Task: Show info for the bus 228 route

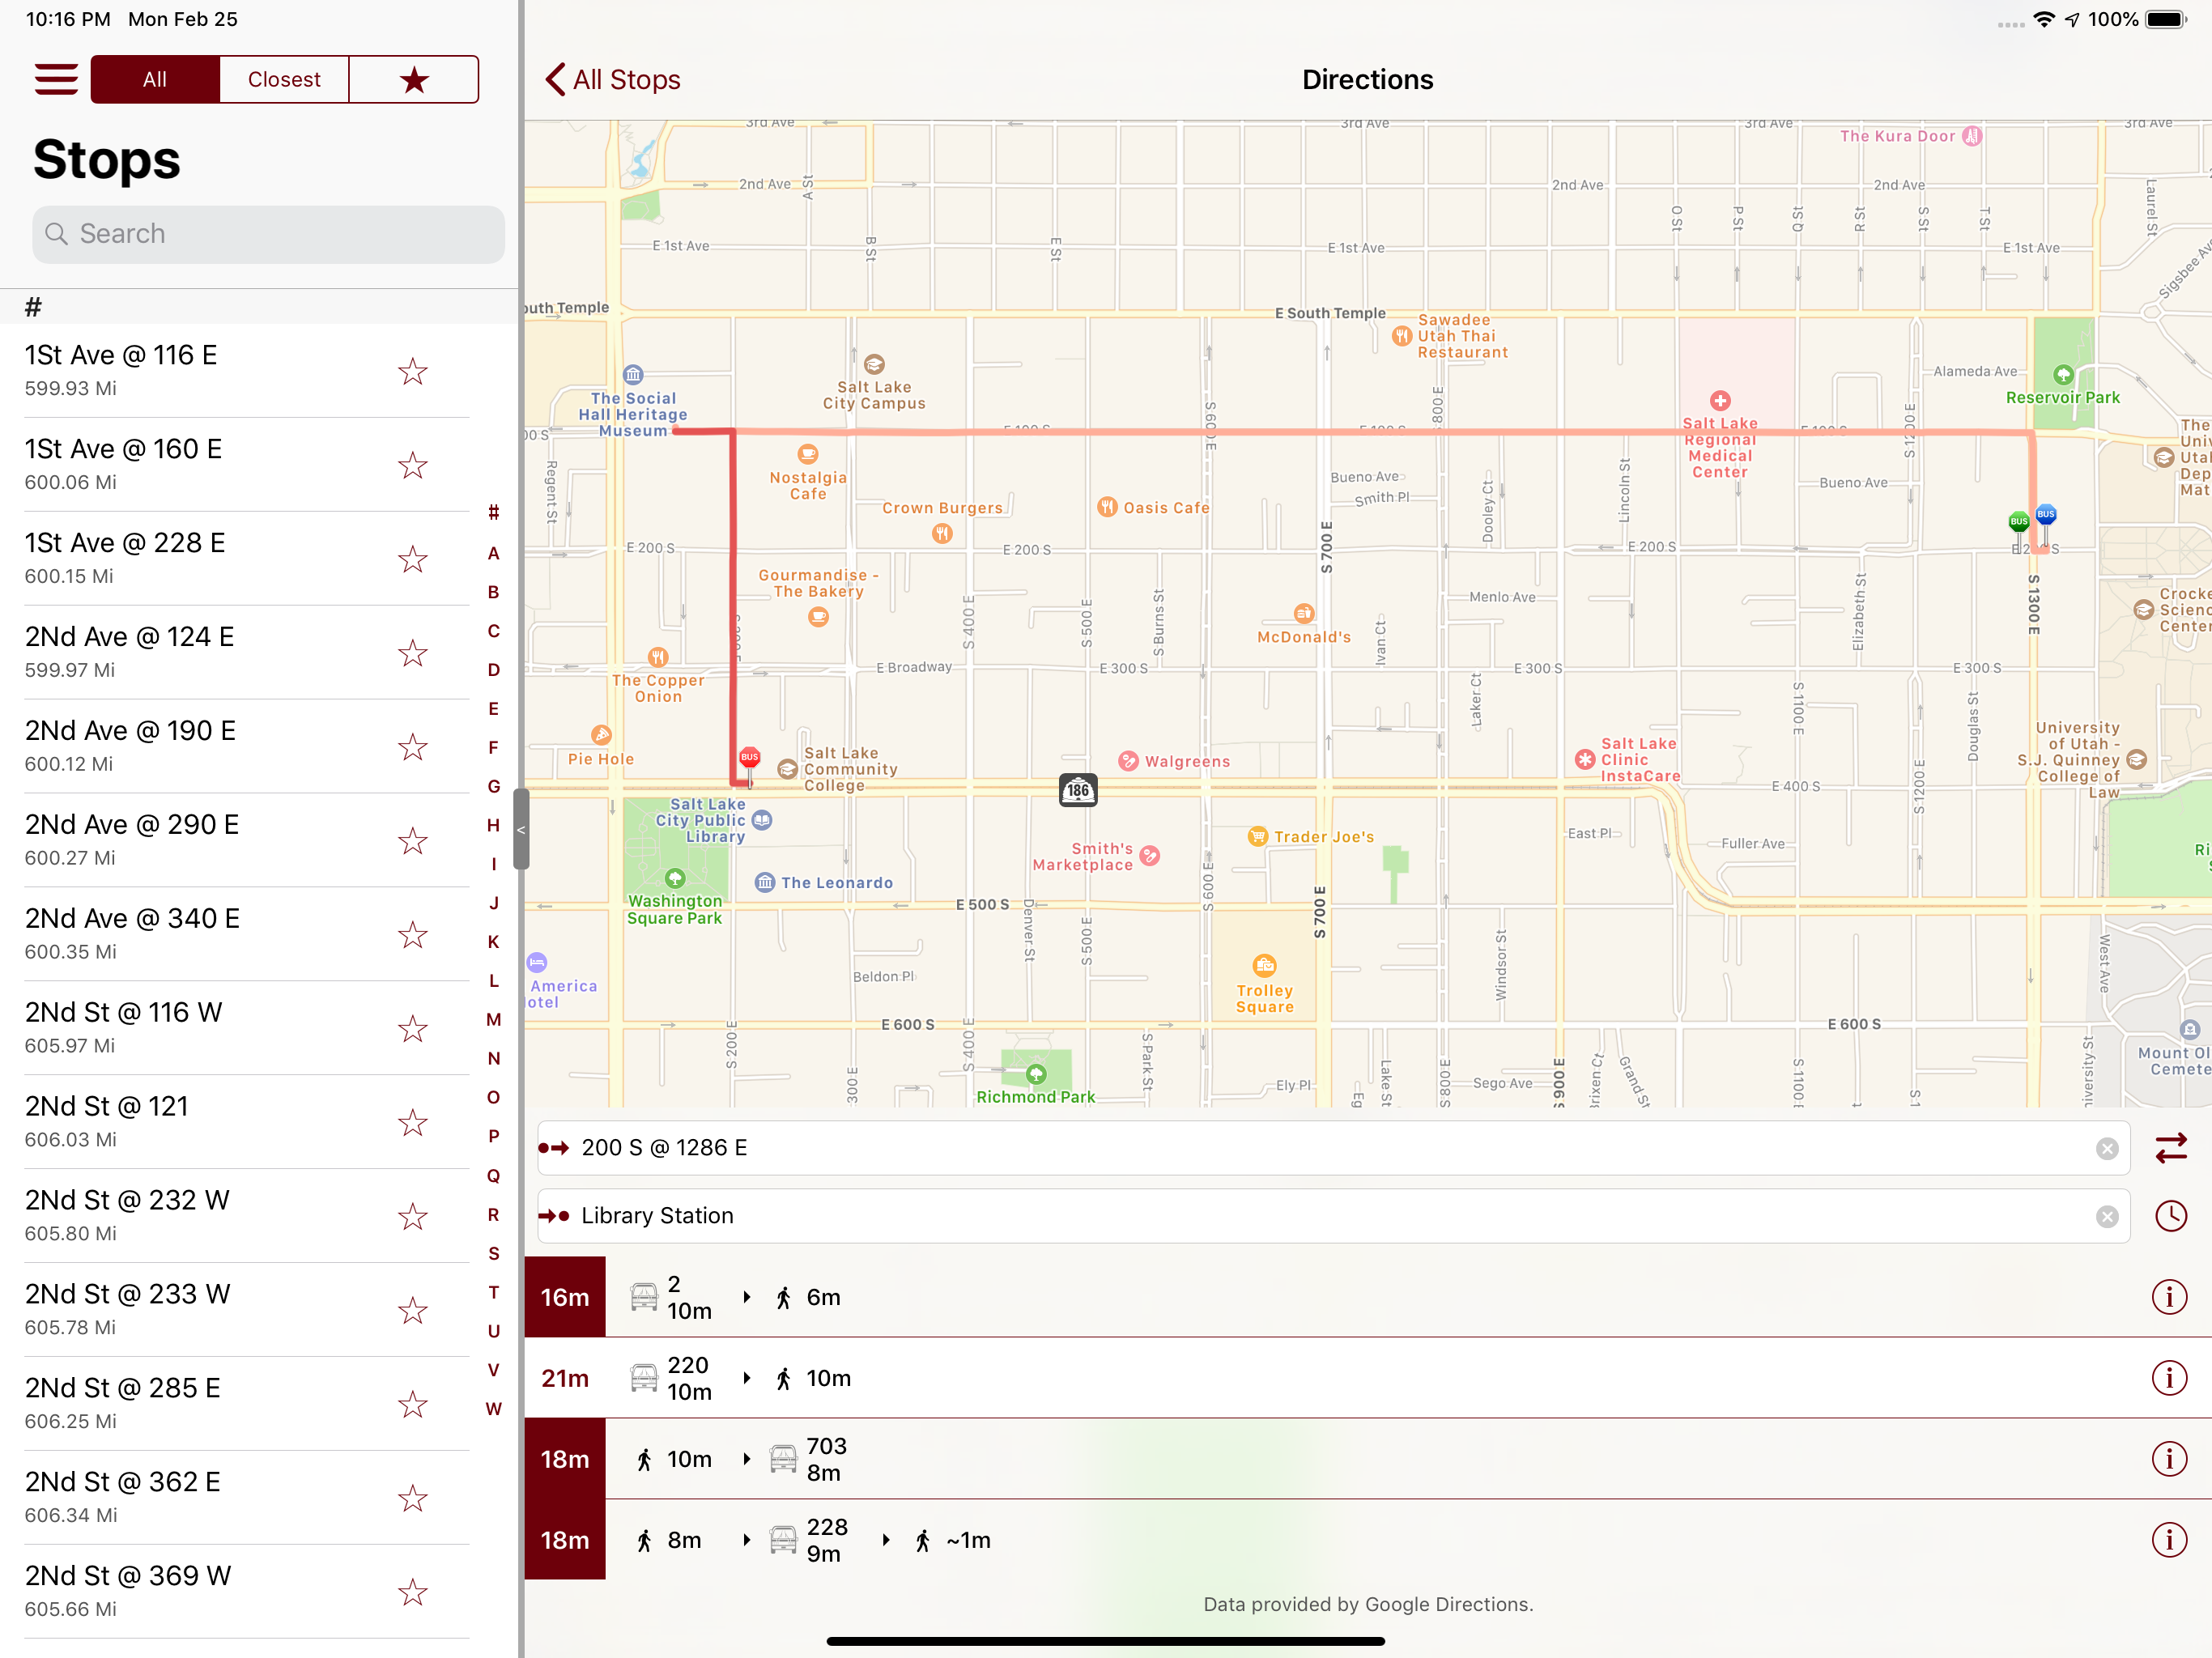Action: (2169, 1540)
